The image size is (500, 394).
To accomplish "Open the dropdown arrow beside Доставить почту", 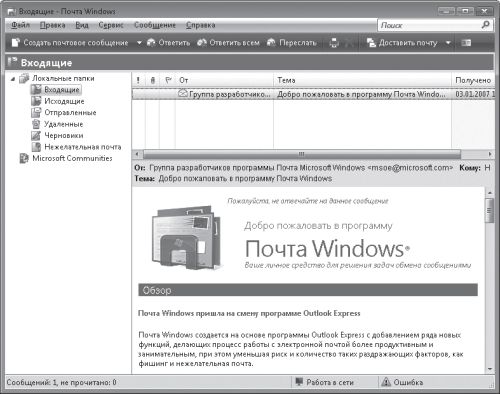I will point(448,43).
